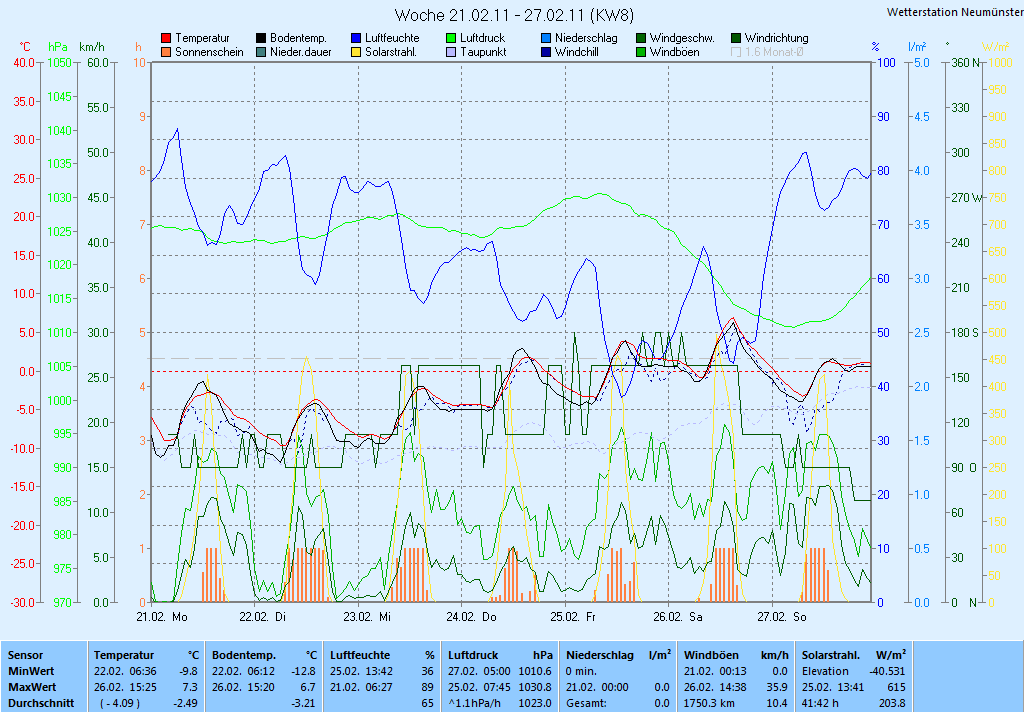Click the Bodentemp. column header in the table

244,655
